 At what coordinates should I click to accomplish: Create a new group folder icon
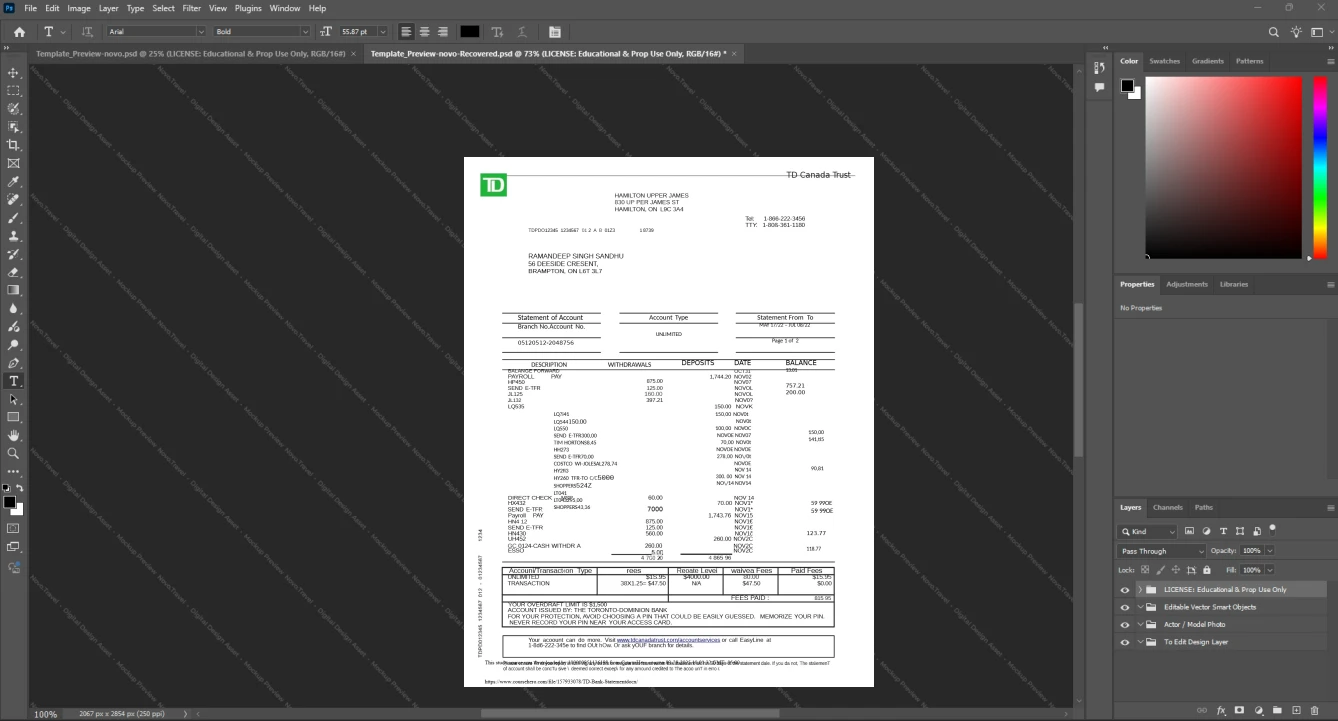(1278, 710)
